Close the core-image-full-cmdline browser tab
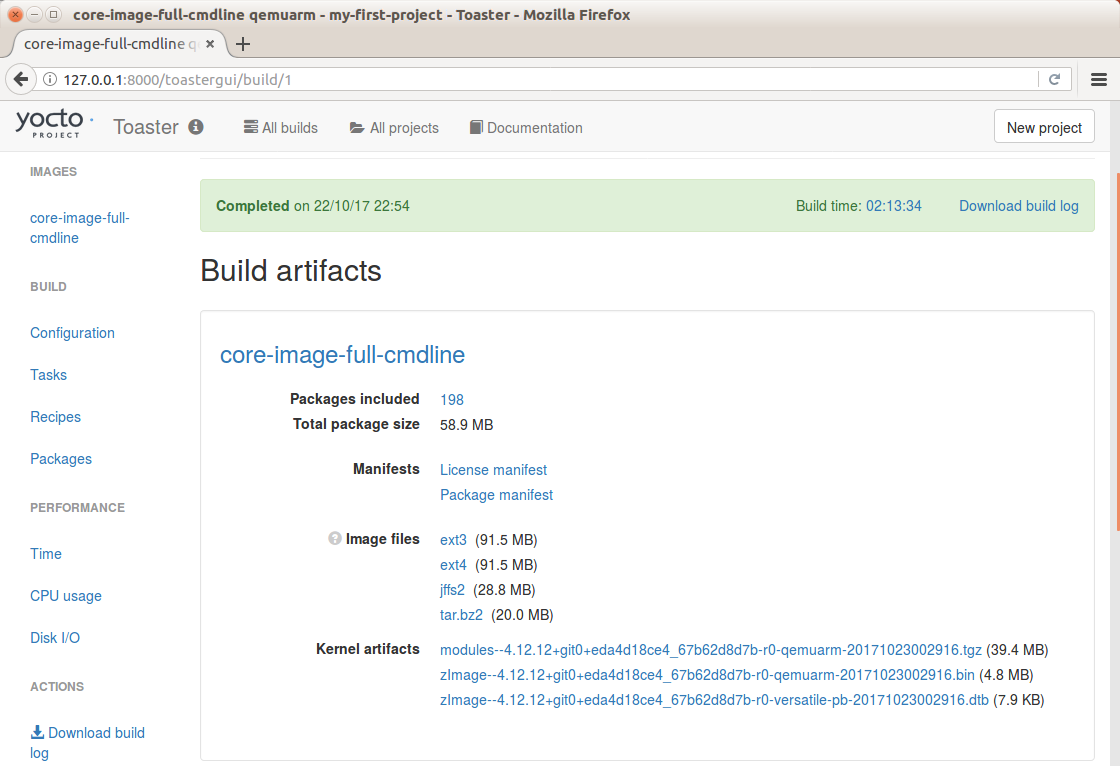This screenshot has height=766, width=1120. pos(210,44)
